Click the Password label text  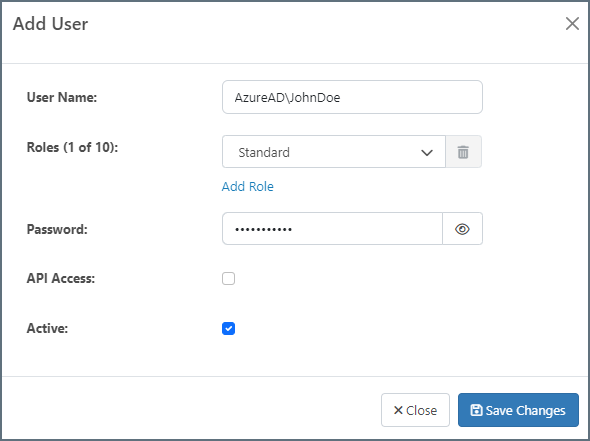coord(57,229)
